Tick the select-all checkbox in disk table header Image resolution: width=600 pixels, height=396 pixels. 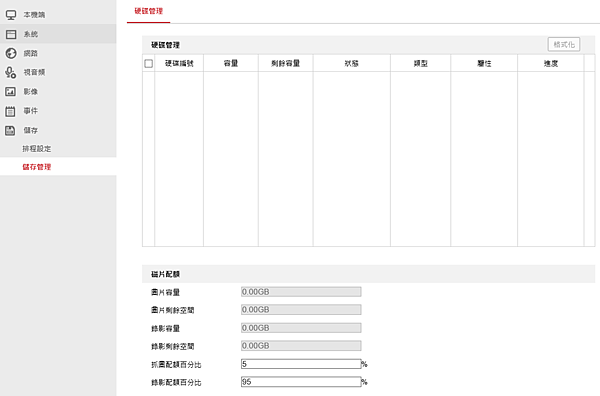[148, 64]
